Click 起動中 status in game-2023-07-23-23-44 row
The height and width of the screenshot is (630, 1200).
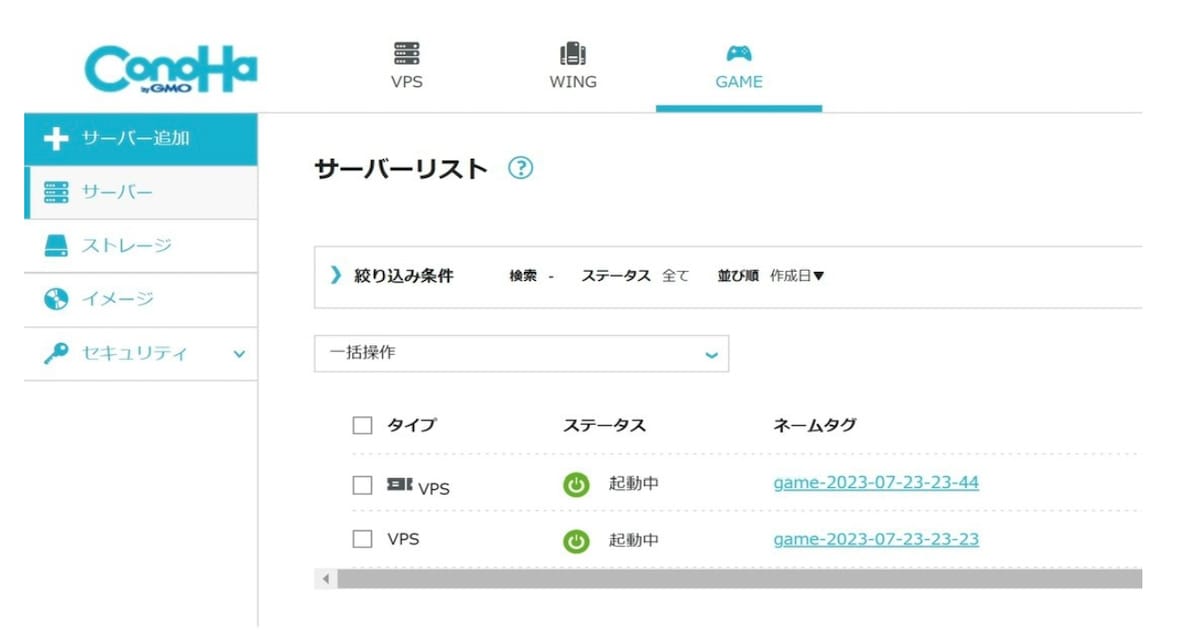[634, 484]
